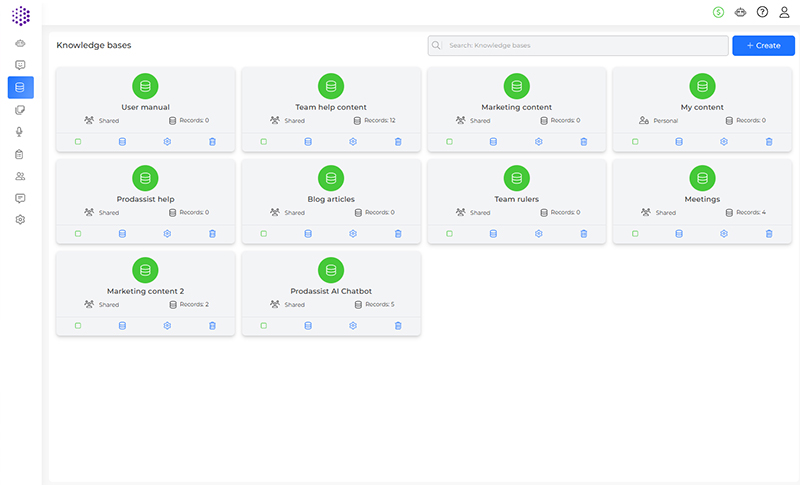Click the green dollar billing icon
Image resolution: width=800 pixels, height=485 pixels.
[x=718, y=12]
